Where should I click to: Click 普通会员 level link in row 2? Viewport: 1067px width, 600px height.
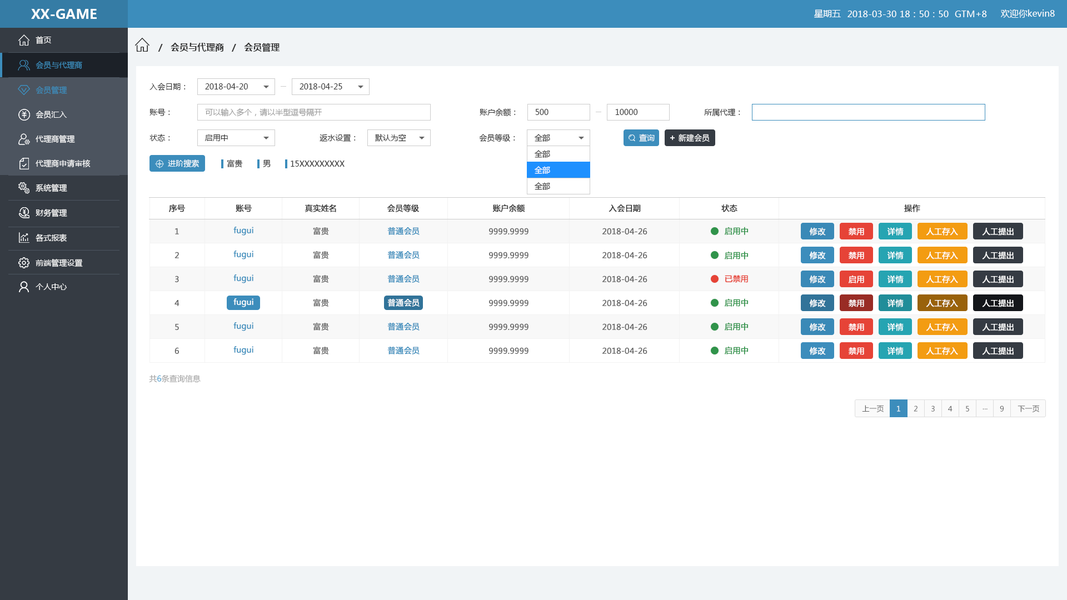[403, 255]
